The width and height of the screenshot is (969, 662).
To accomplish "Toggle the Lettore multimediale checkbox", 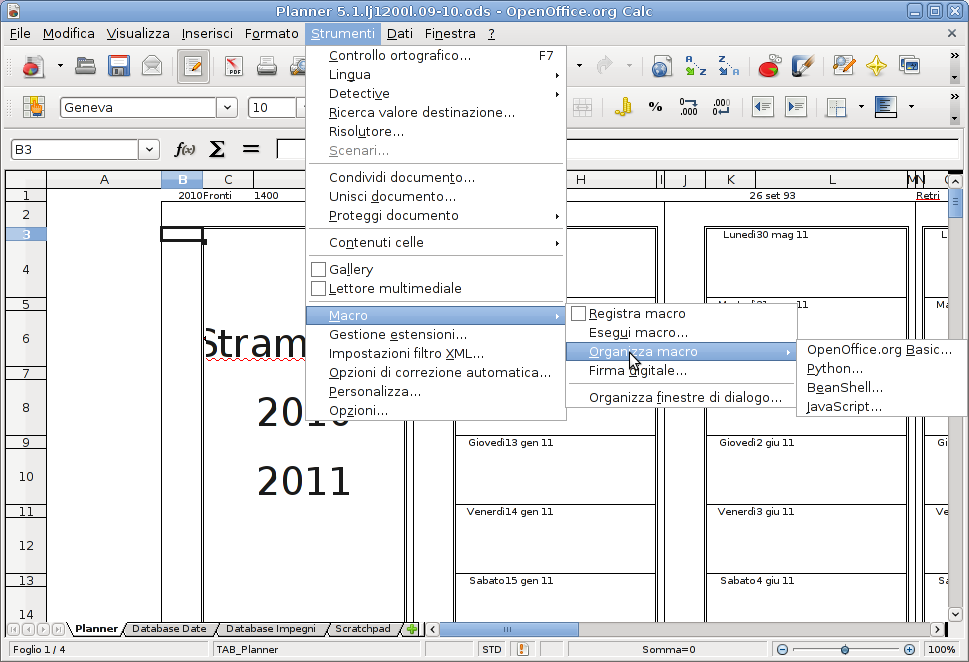I will [318, 288].
